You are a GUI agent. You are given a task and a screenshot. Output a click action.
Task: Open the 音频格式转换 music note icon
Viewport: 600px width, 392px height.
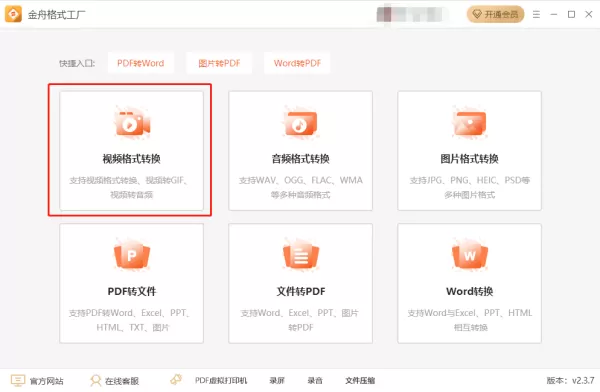pos(301,123)
